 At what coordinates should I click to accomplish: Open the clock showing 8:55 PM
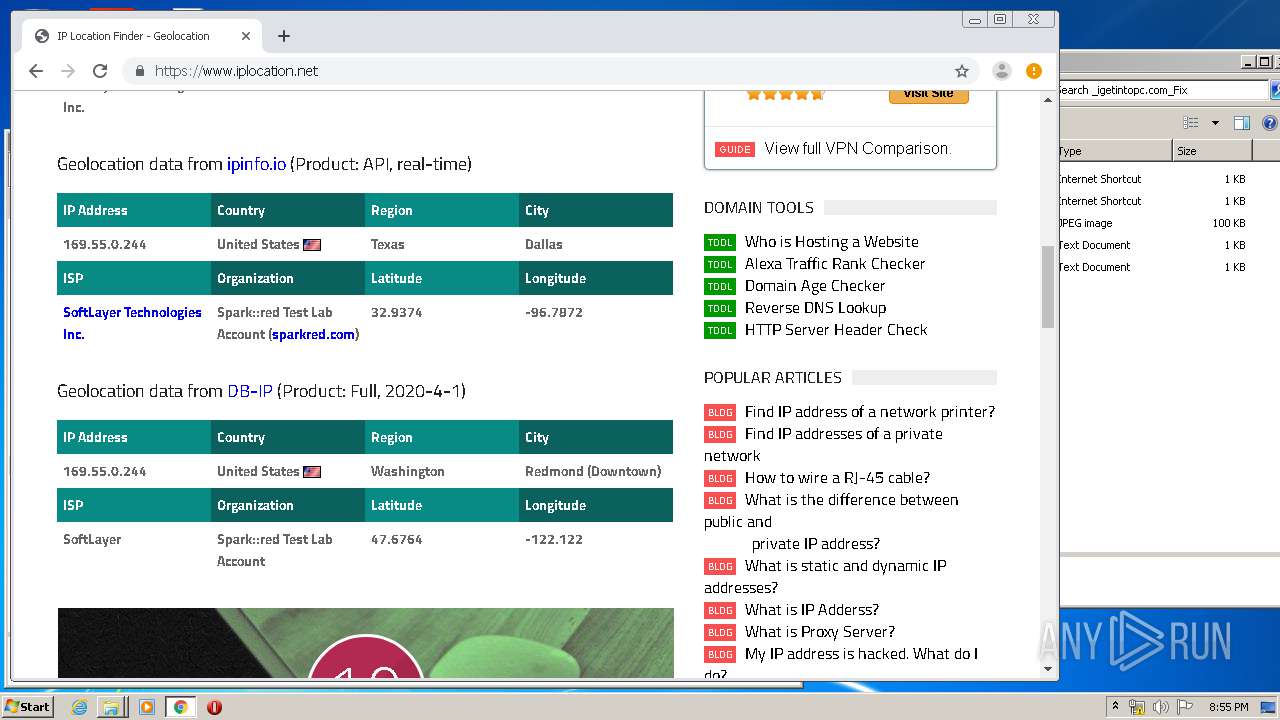[x=1229, y=707]
